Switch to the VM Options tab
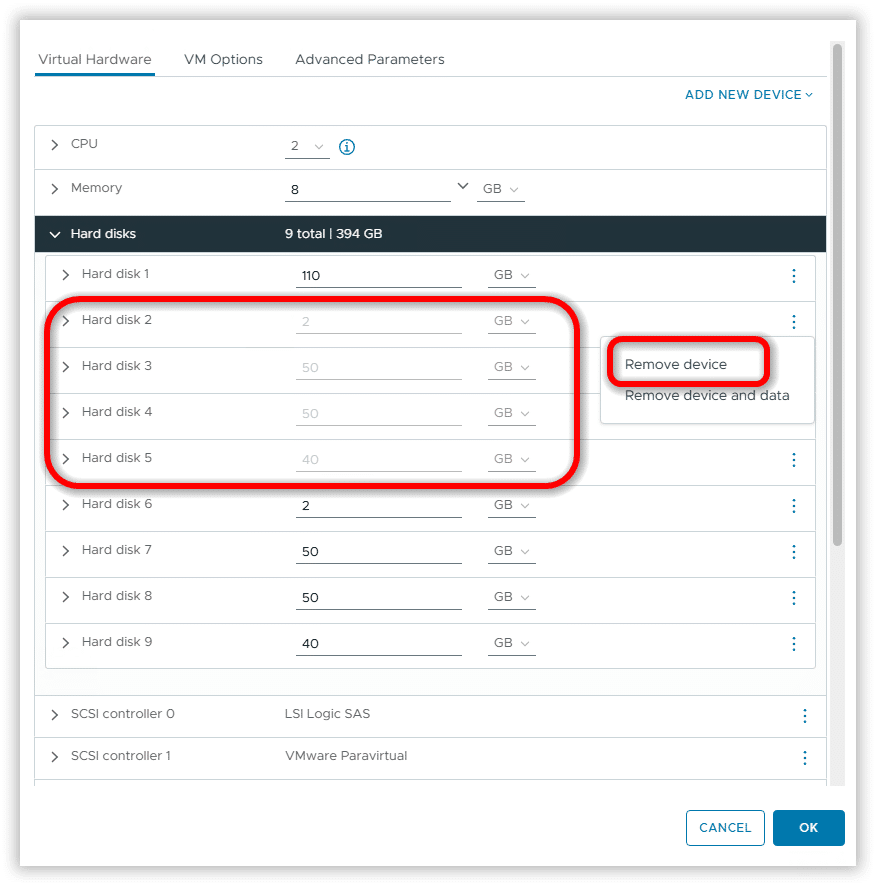The height and width of the screenshot is (886, 876). 223,59
